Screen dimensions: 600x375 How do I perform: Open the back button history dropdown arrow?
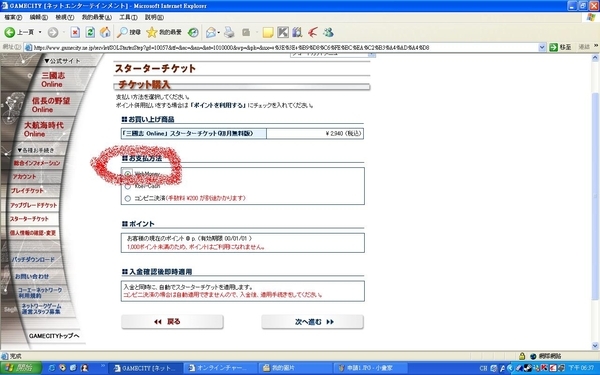point(40,33)
